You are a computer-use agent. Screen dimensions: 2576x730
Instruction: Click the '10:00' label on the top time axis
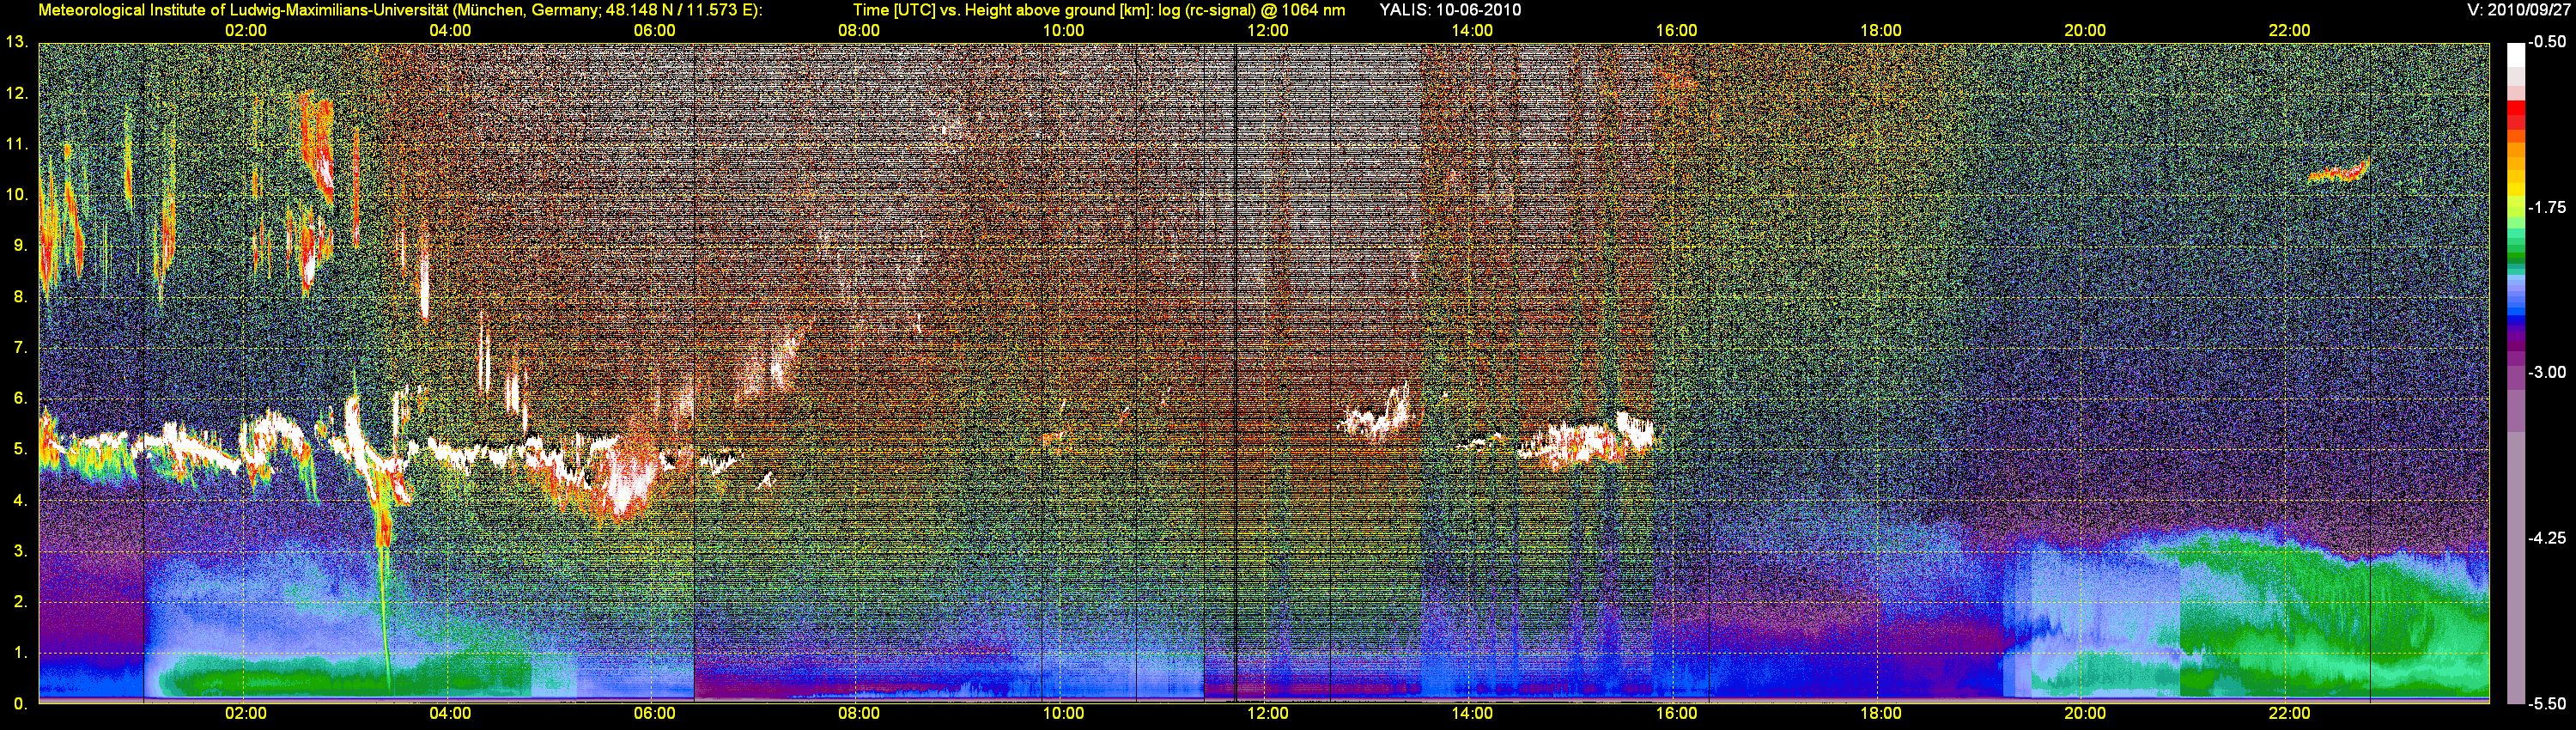click(x=1063, y=31)
